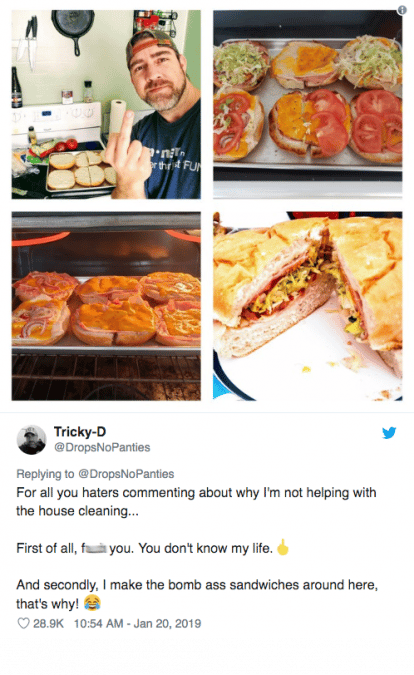Click the Twitter bird logo icon
414x675 pixels.
click(x=389, y=433)
